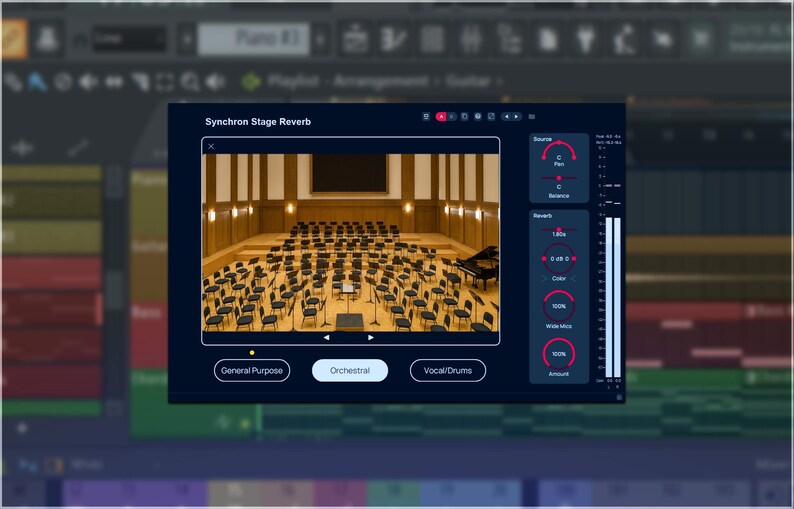Click the reverb time slider at 1.80s

pos(559,230)
